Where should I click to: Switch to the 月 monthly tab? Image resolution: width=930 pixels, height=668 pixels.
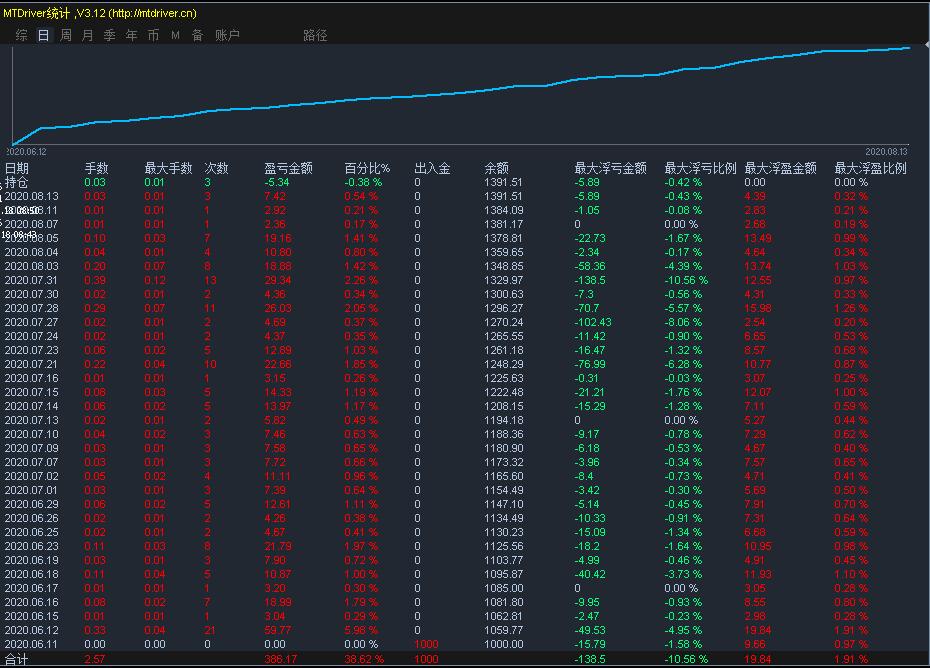(87, 35)
